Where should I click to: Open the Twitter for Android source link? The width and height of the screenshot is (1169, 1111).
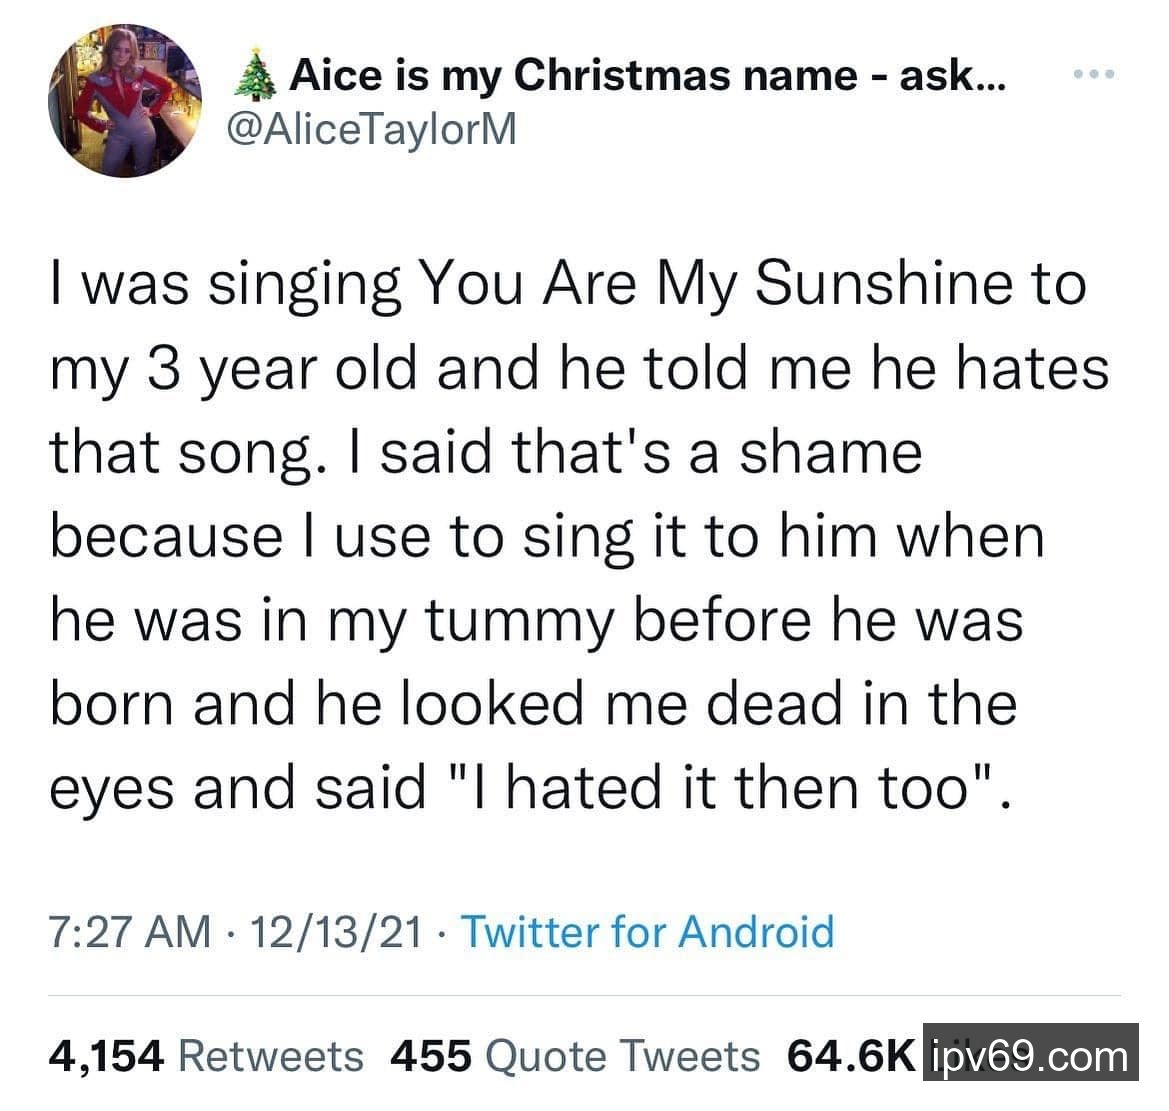click(646, 932)
